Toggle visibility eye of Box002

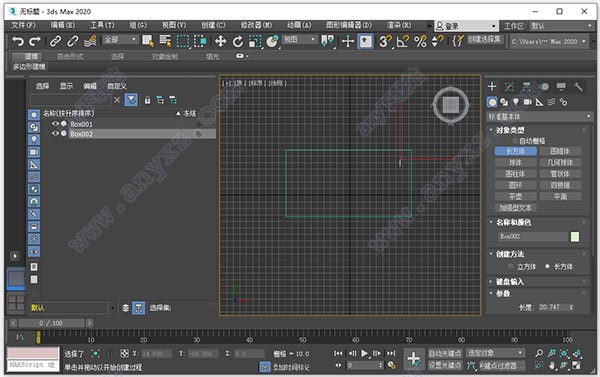(55, 134)
